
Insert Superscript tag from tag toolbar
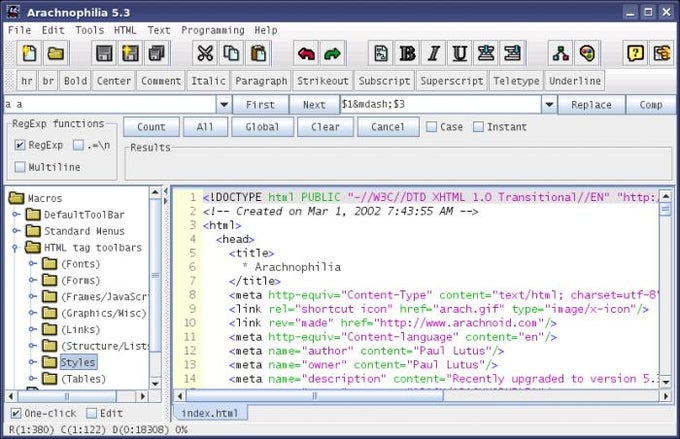tap(451, 81)
